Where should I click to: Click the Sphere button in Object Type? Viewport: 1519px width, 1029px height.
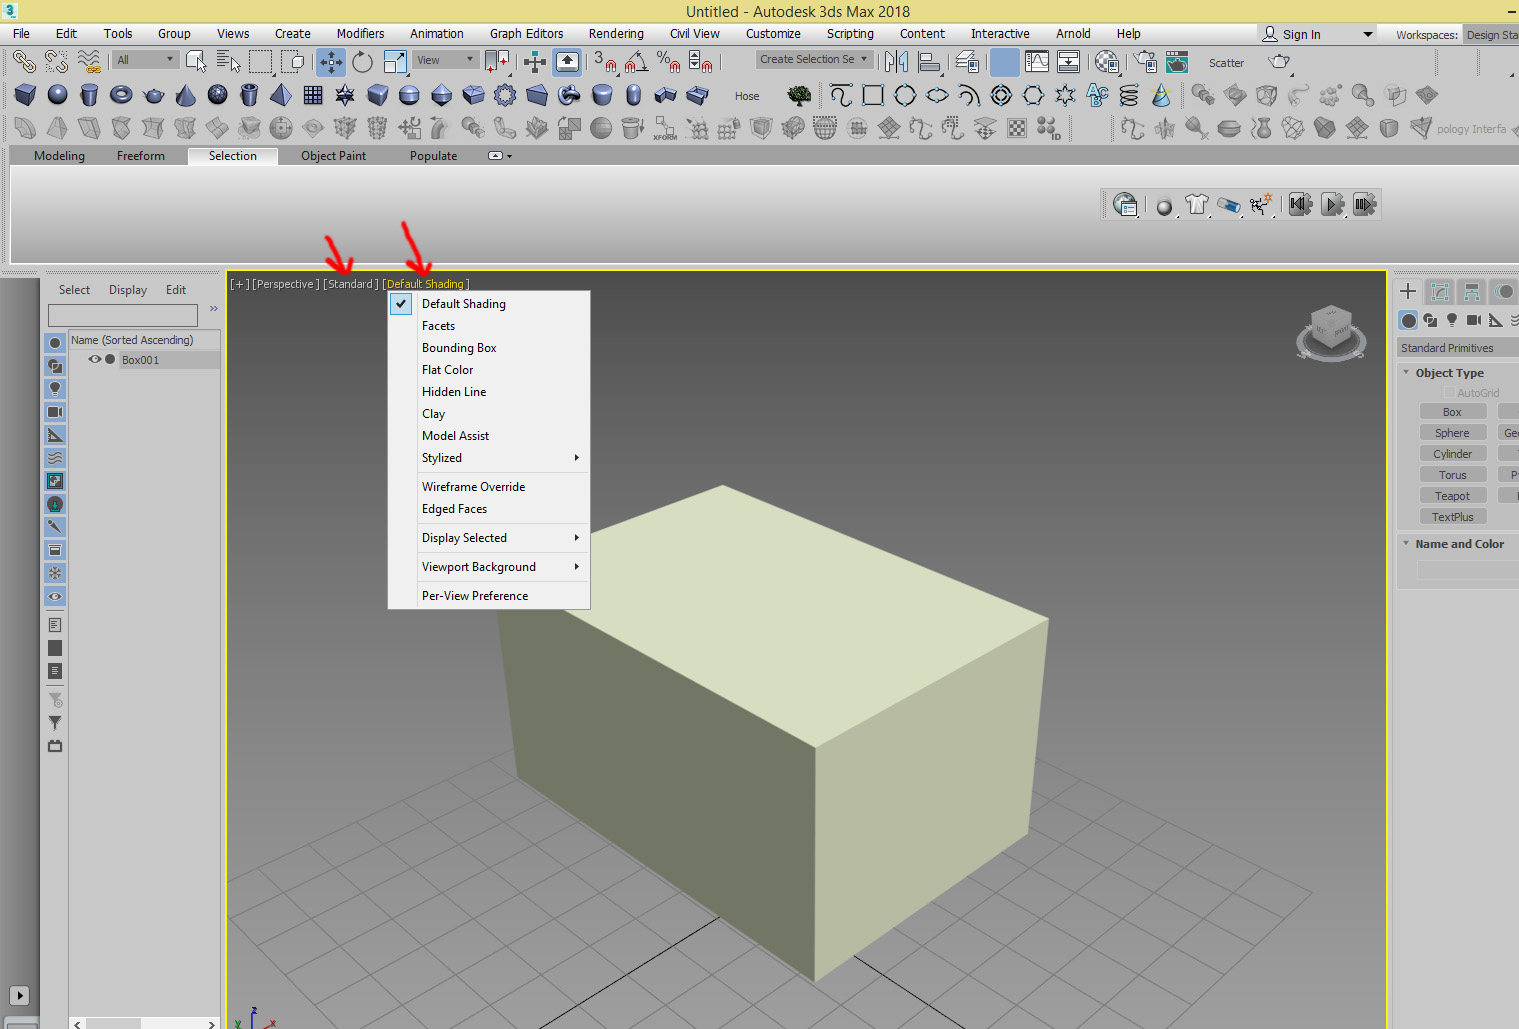click(1452, 433)
